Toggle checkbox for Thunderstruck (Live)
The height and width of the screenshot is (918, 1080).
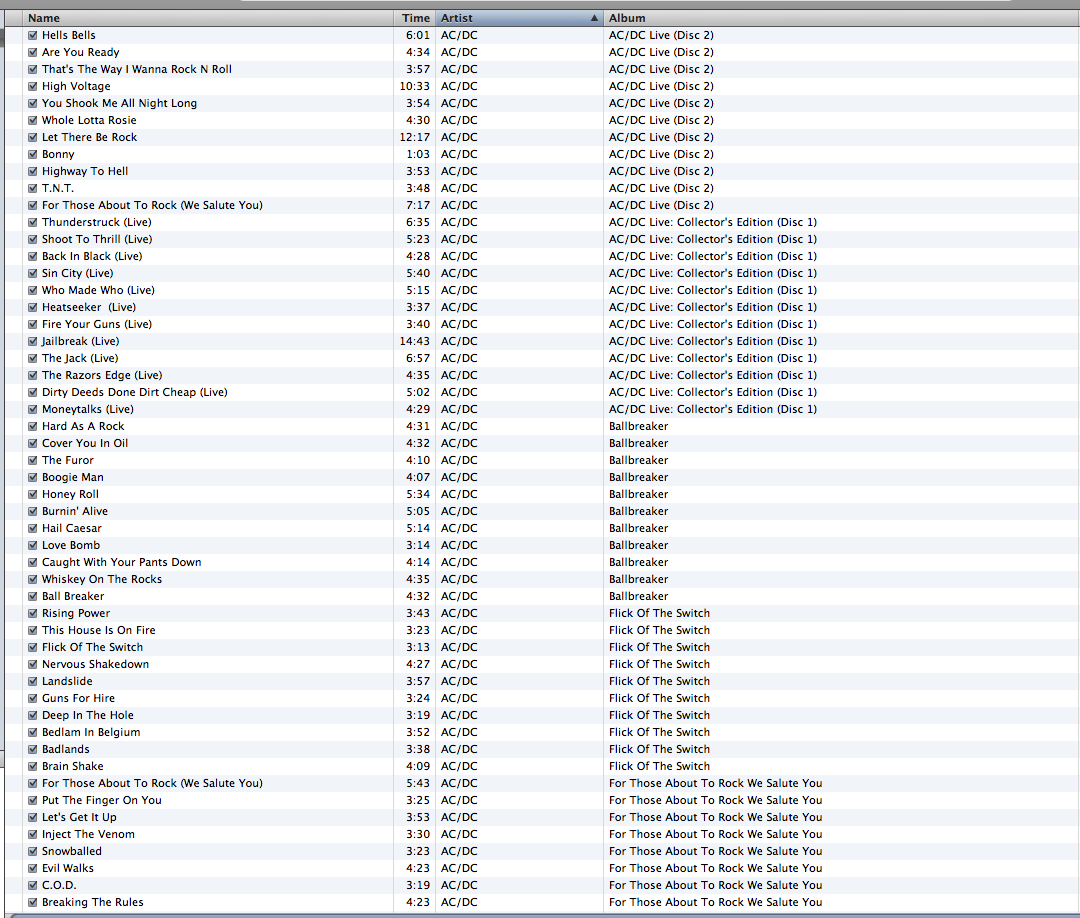[x=32, y=222]
